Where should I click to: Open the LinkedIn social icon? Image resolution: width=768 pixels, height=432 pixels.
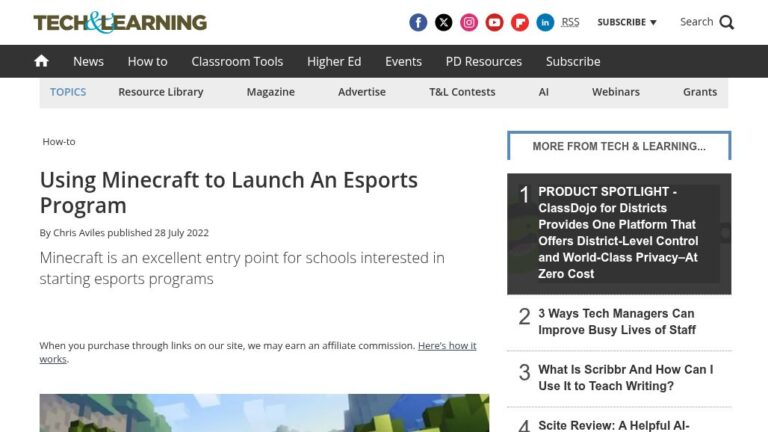click(x=545, y=23)
